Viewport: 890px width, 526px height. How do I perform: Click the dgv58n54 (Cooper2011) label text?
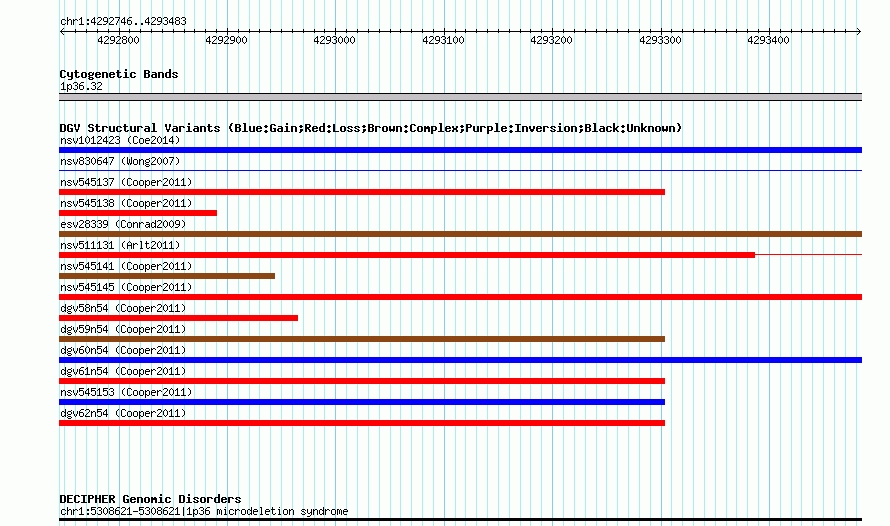pyautogui.click(x=123, y=308)
